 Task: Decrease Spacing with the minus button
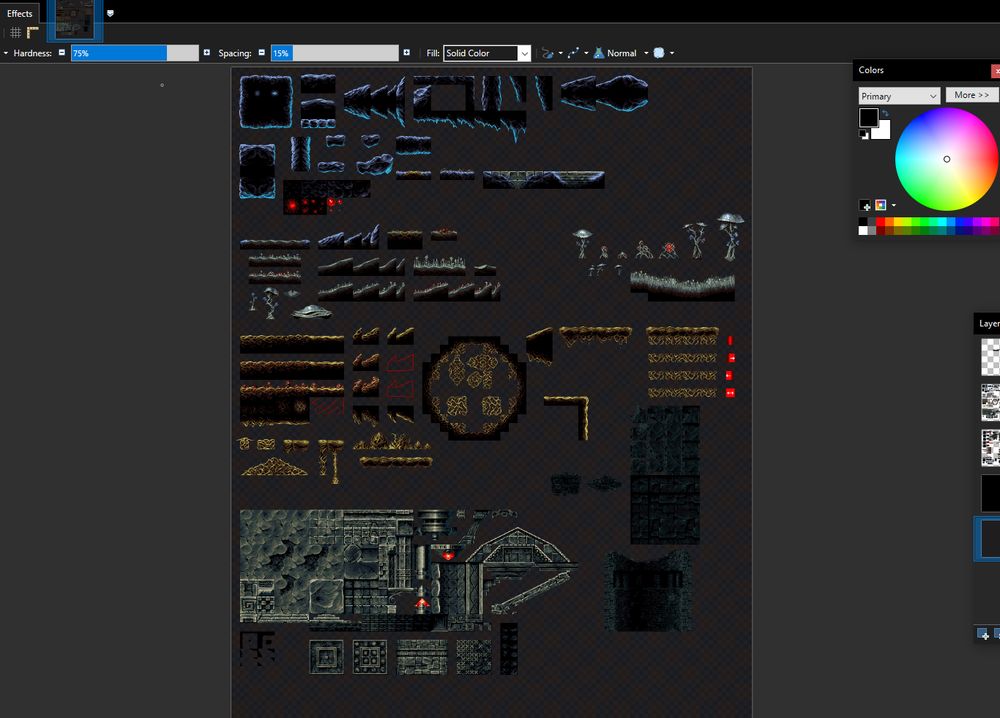coord(261,52)
